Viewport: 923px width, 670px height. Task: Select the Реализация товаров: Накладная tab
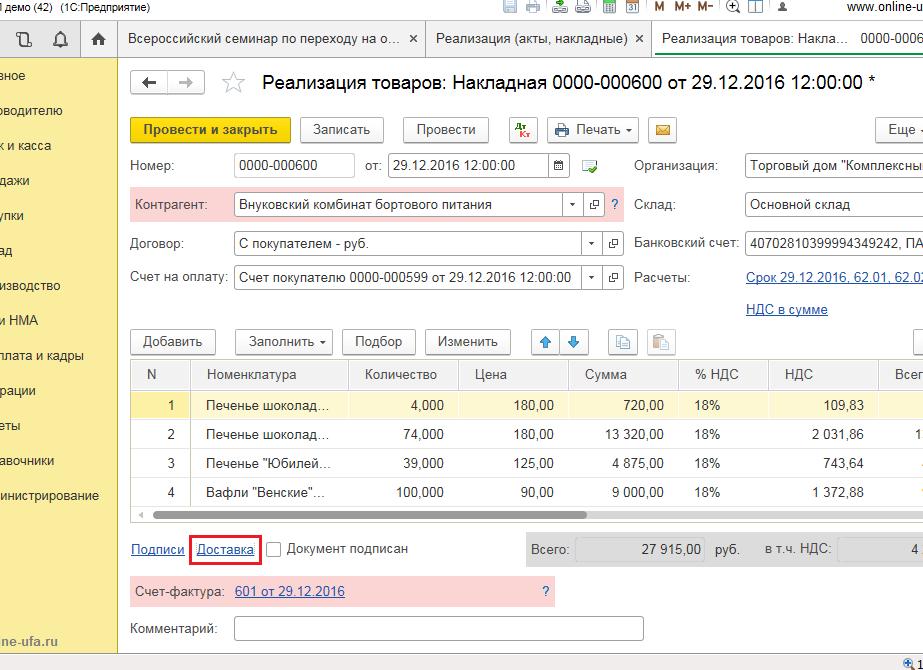pyautogui.click(x=789, y=39)
